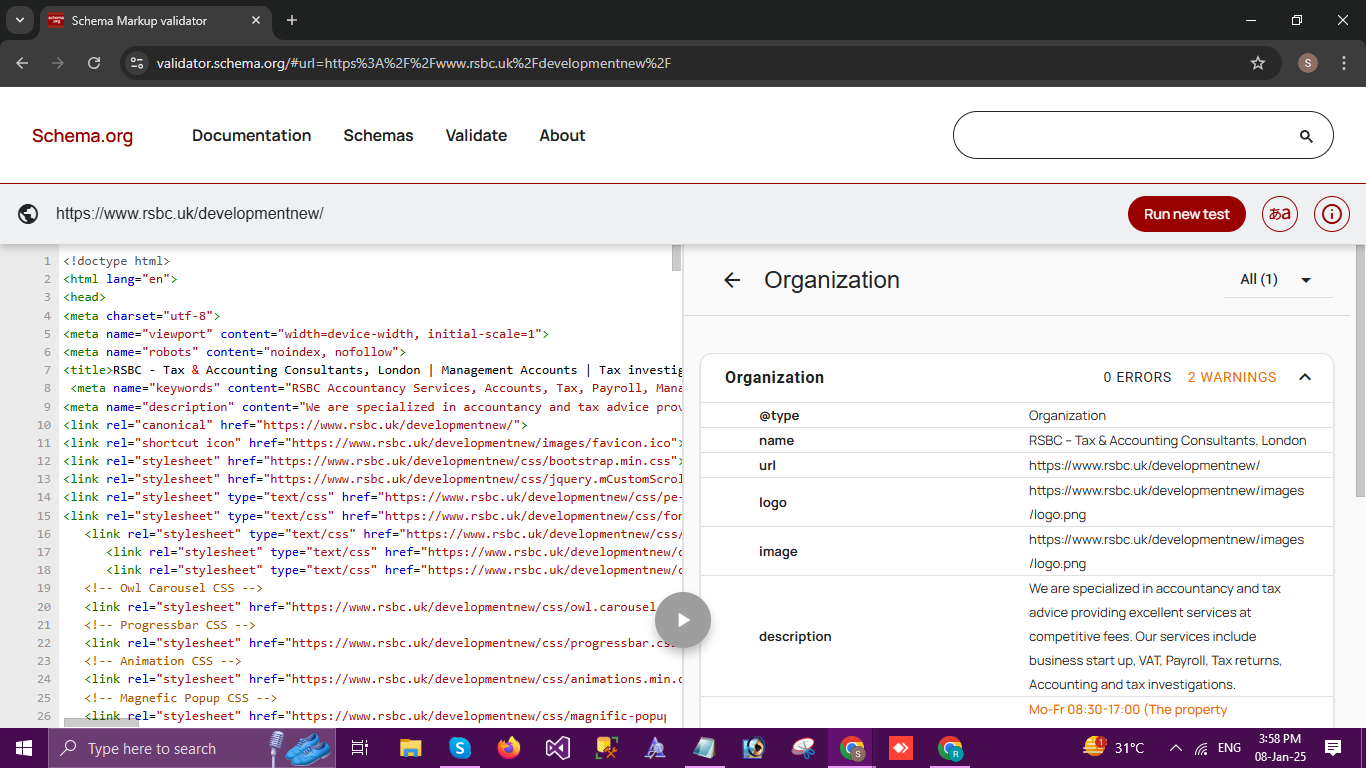Open the Windows Start menu
Viewport: 1366px width, 768px height.
pyautogui.click(x=24, y=748)
